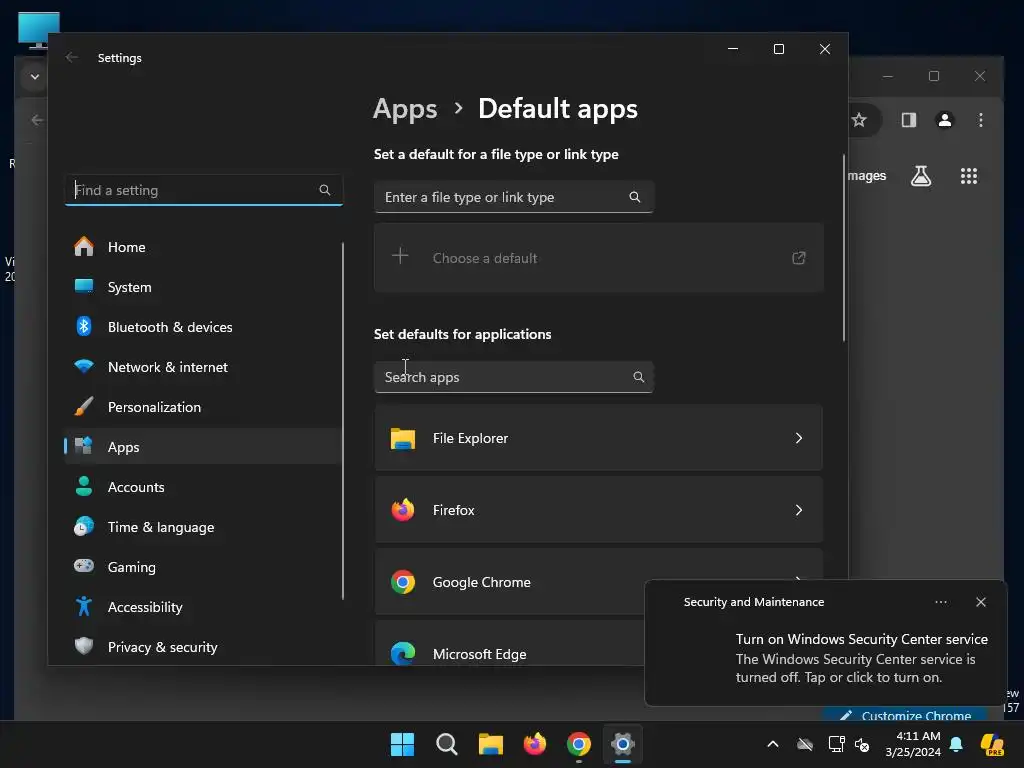Viewport: 1024px width, 768px height.
Task: Click Apps breadcrumb link in header
Action: pyautogui.click(x=405, y=109)
